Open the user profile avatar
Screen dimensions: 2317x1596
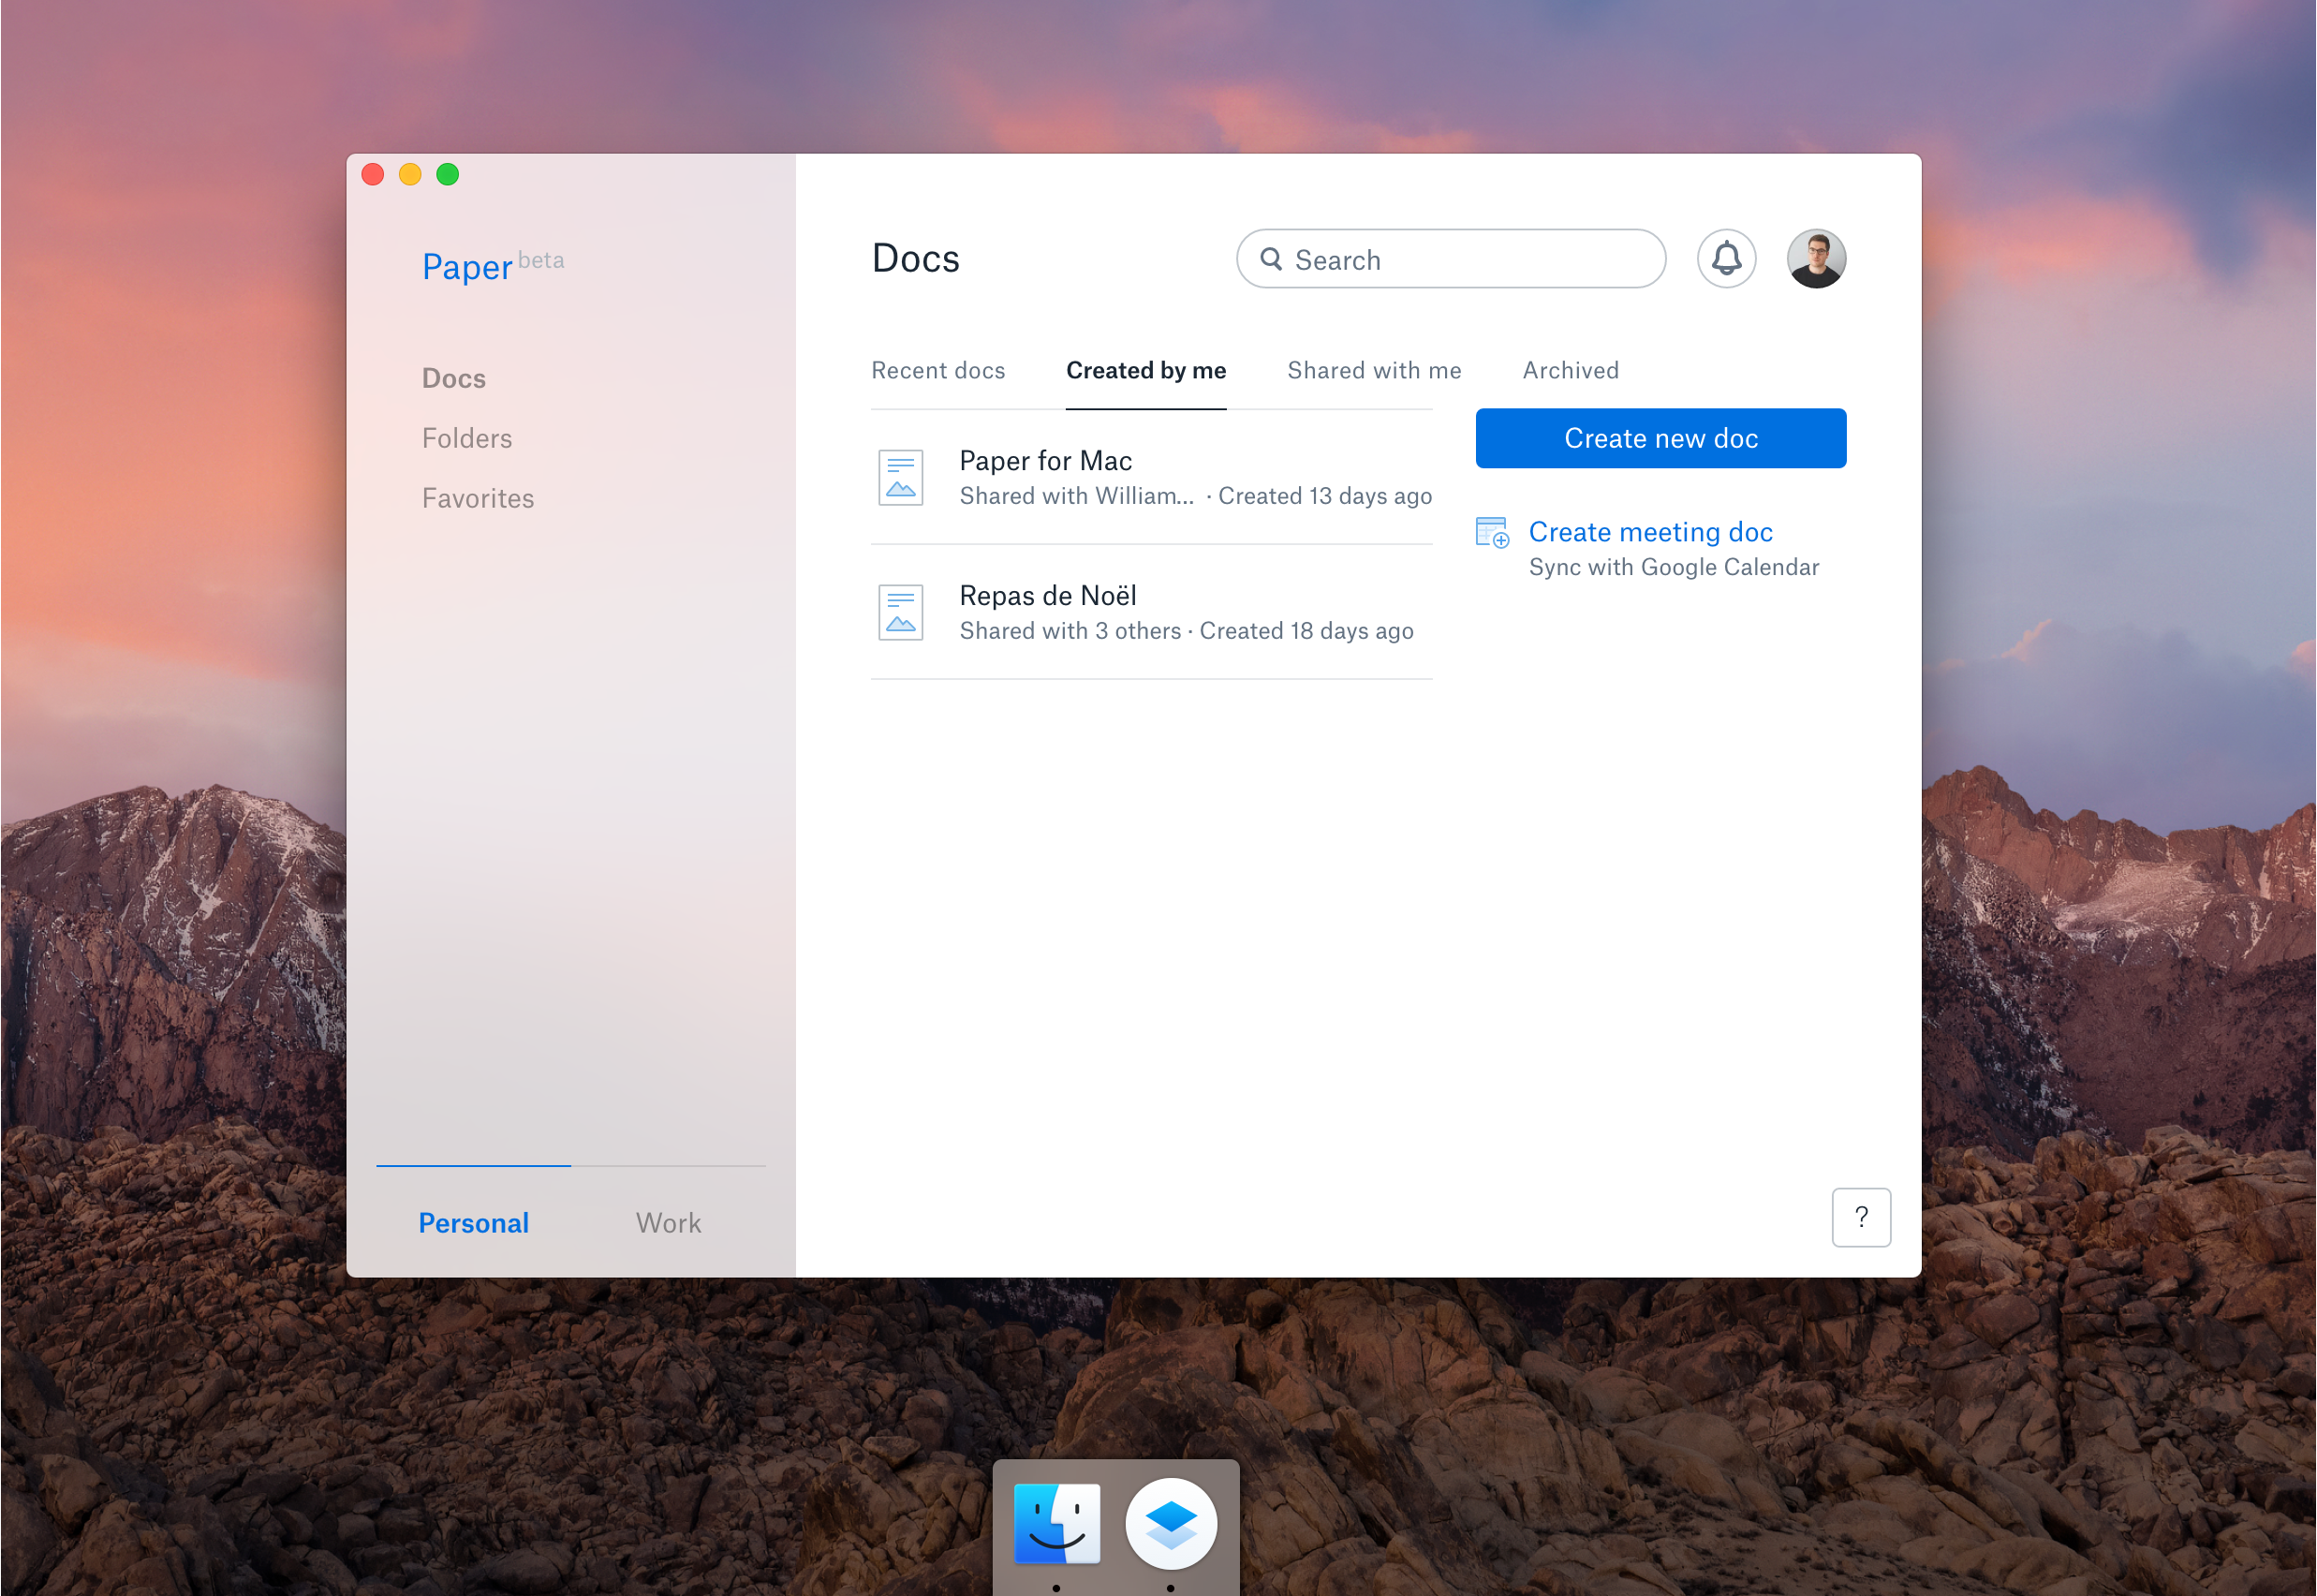click(x=1815, y=259)
